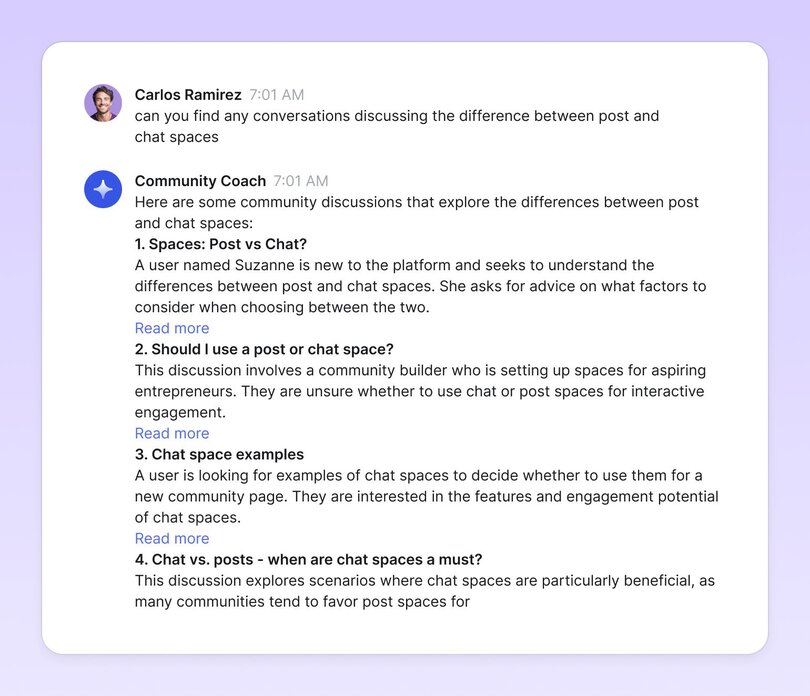Click the name Carlos Ramirez
Viewport: 810px width, 696px height.
(187, 95)
